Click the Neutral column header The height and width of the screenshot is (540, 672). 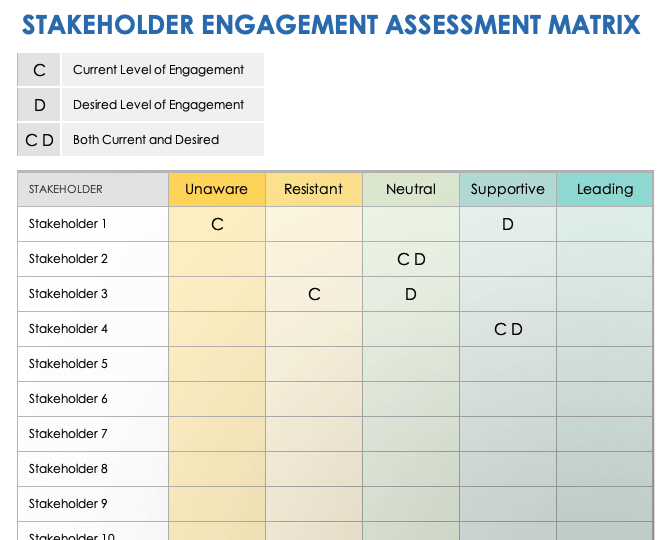click(410, 189)
